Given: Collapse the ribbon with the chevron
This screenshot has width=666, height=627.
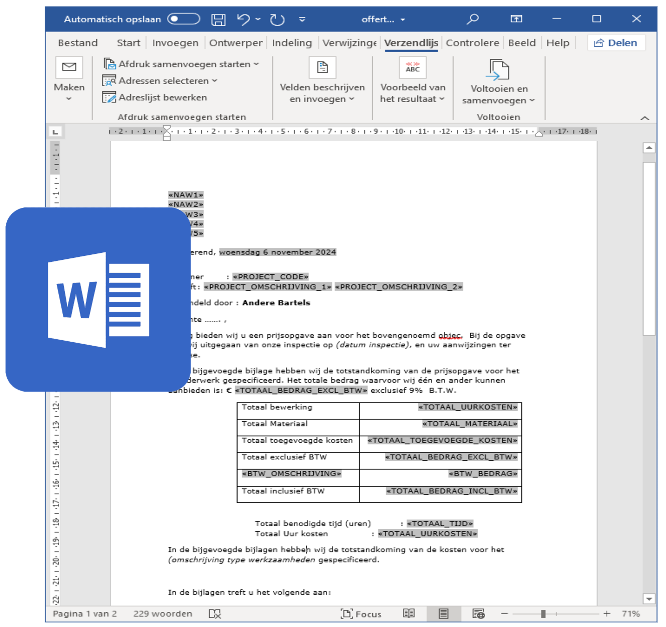Looking at the screenshot, I should (645, 118).
